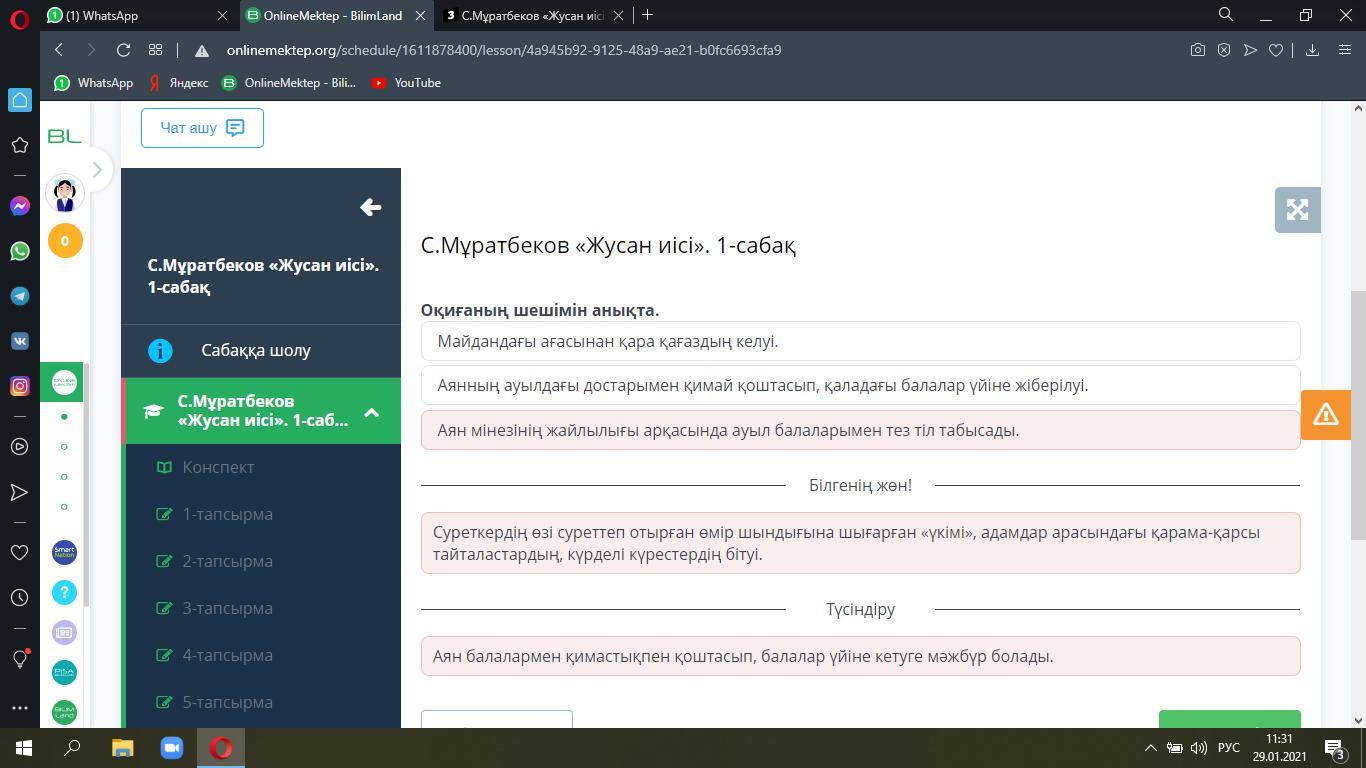
Task: Click the orange warning report button
Action: pos(1326,414)
